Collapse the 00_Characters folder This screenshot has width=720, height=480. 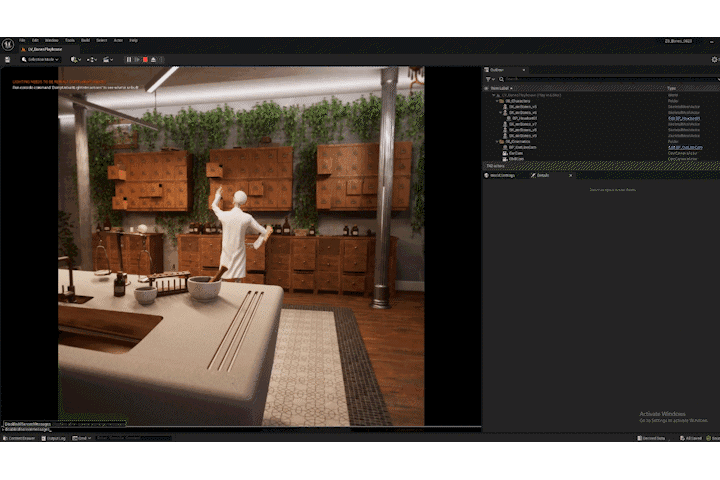click(497, 101)
